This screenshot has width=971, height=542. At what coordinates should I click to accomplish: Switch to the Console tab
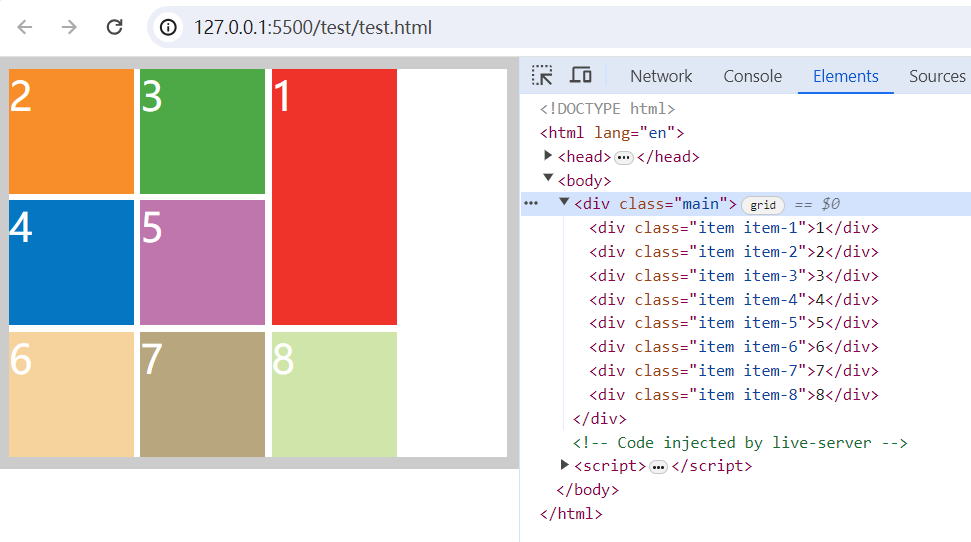tap(752, 76)
